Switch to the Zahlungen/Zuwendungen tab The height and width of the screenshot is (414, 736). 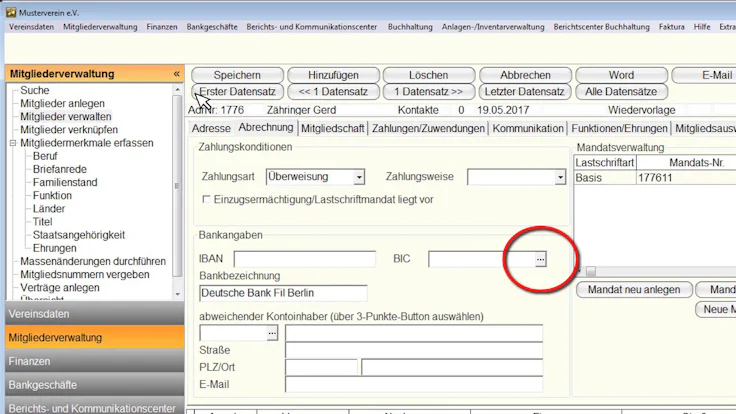(428, 129)
